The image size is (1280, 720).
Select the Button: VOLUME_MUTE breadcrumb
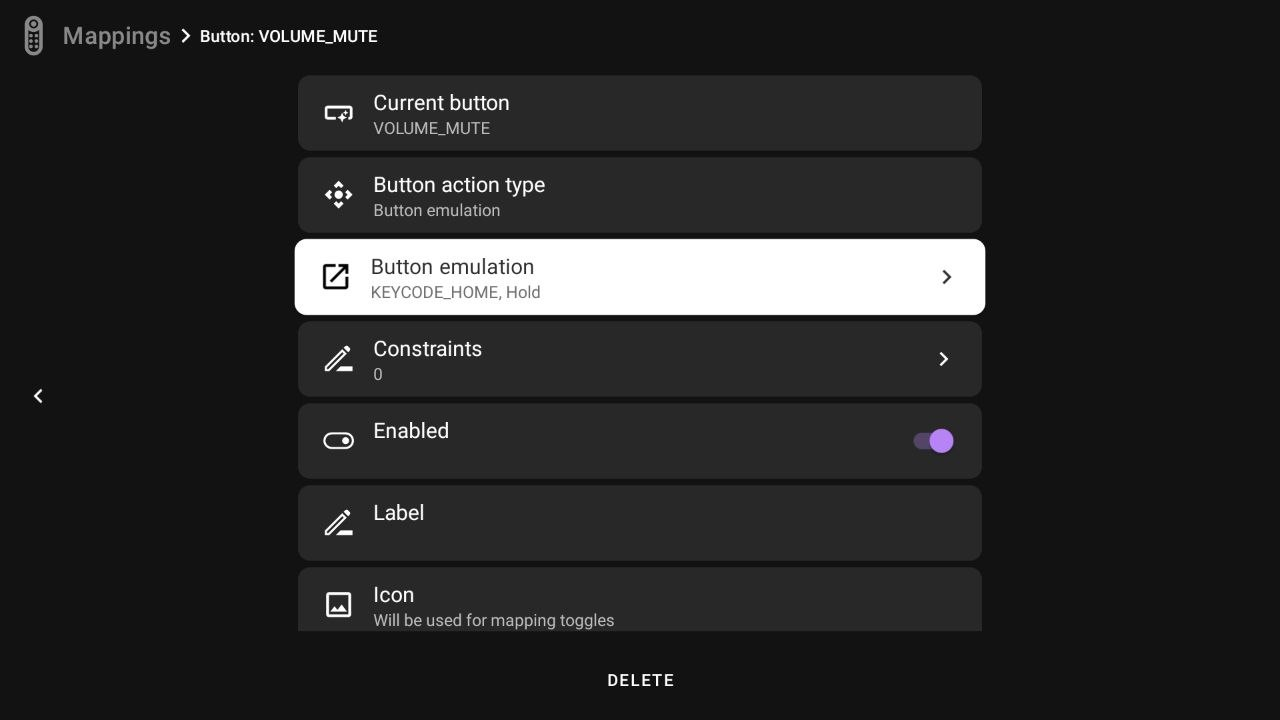[288, 37]
